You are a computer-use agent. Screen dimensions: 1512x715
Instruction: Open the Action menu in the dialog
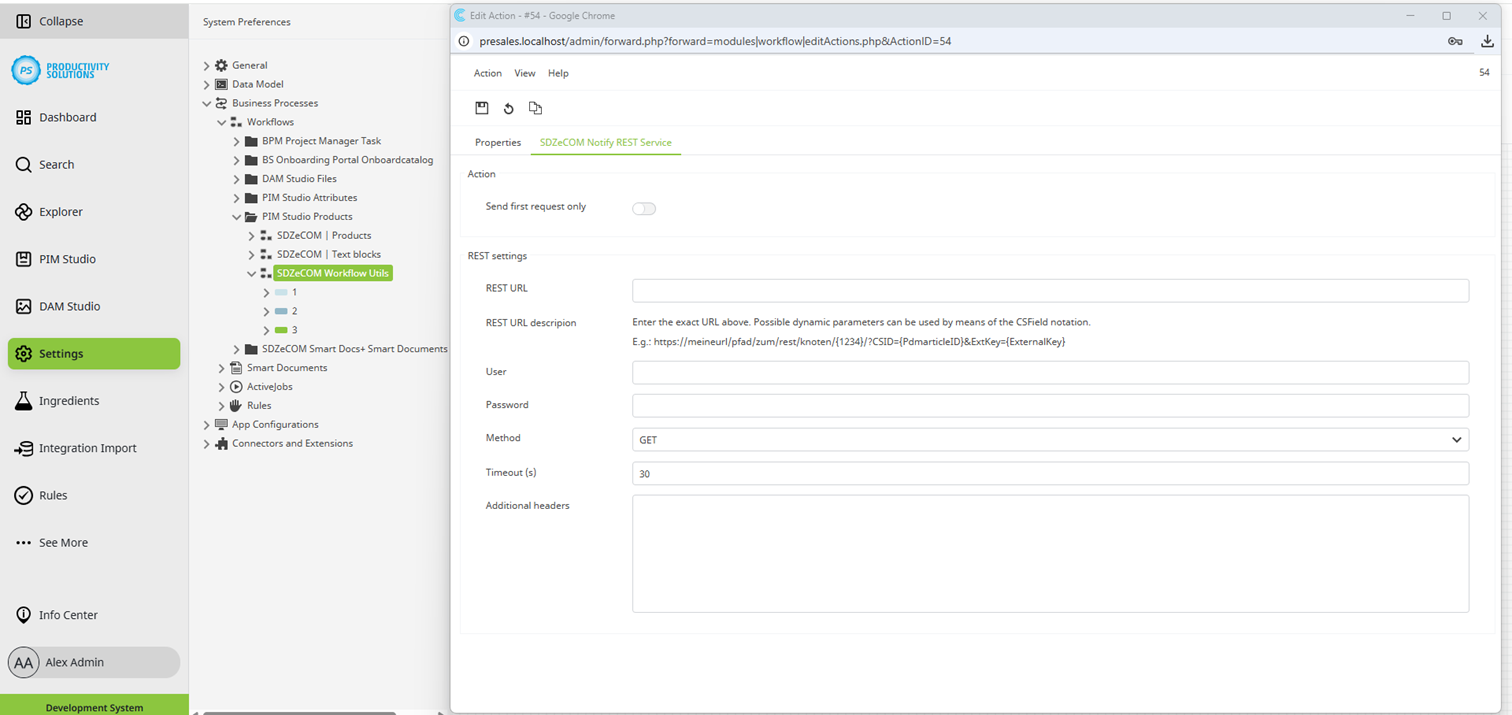coord(487,73)
